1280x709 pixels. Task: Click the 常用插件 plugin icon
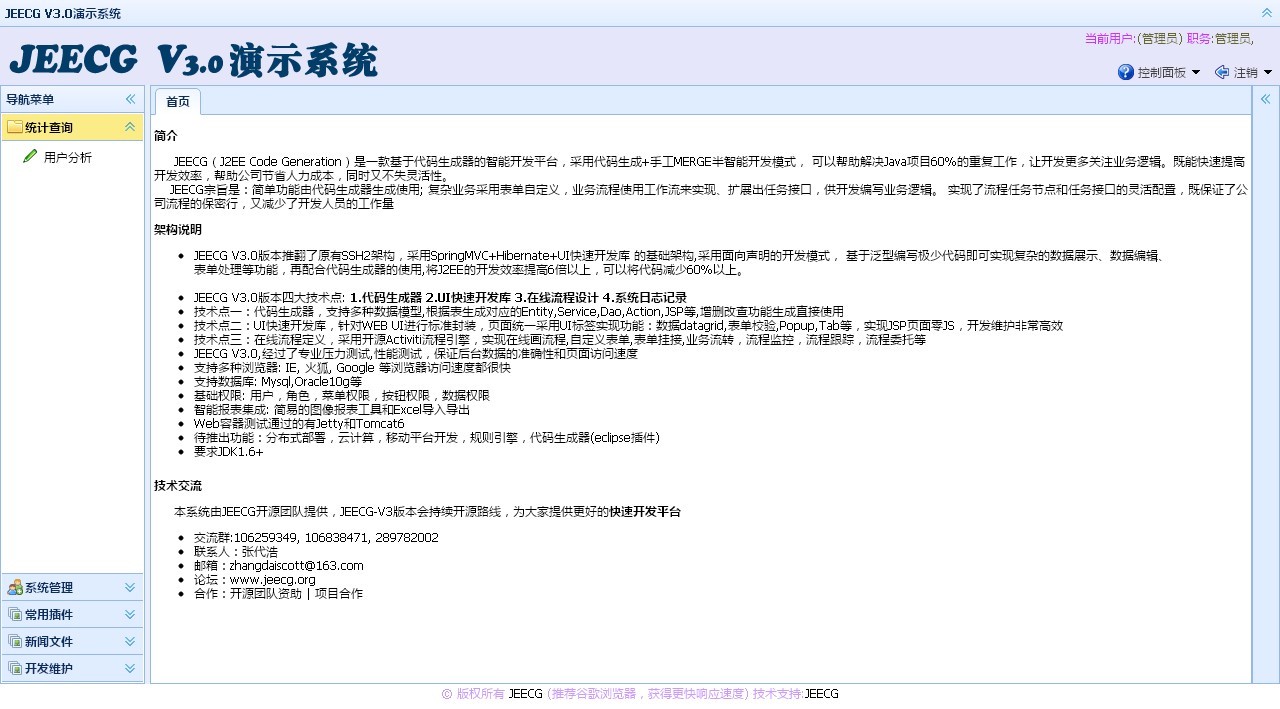coord(15,614)
